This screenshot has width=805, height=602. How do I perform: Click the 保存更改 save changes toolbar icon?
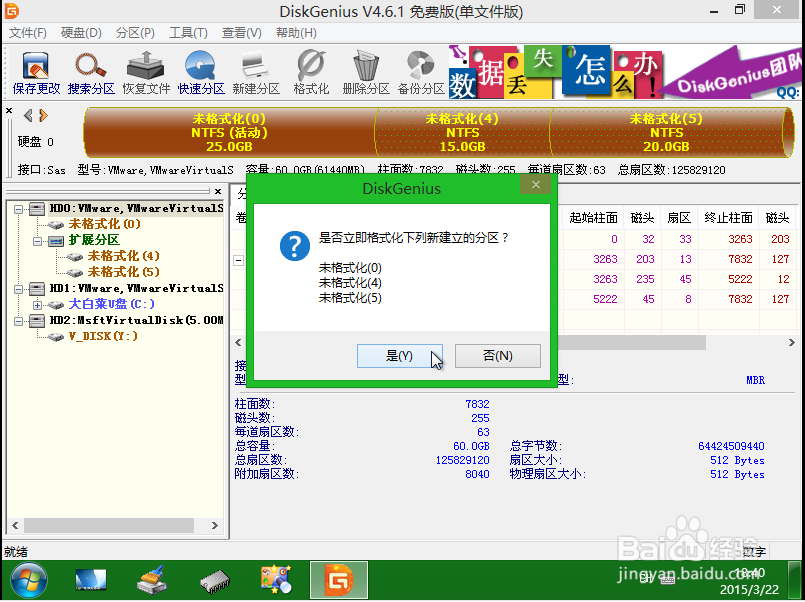click(36, 72)
